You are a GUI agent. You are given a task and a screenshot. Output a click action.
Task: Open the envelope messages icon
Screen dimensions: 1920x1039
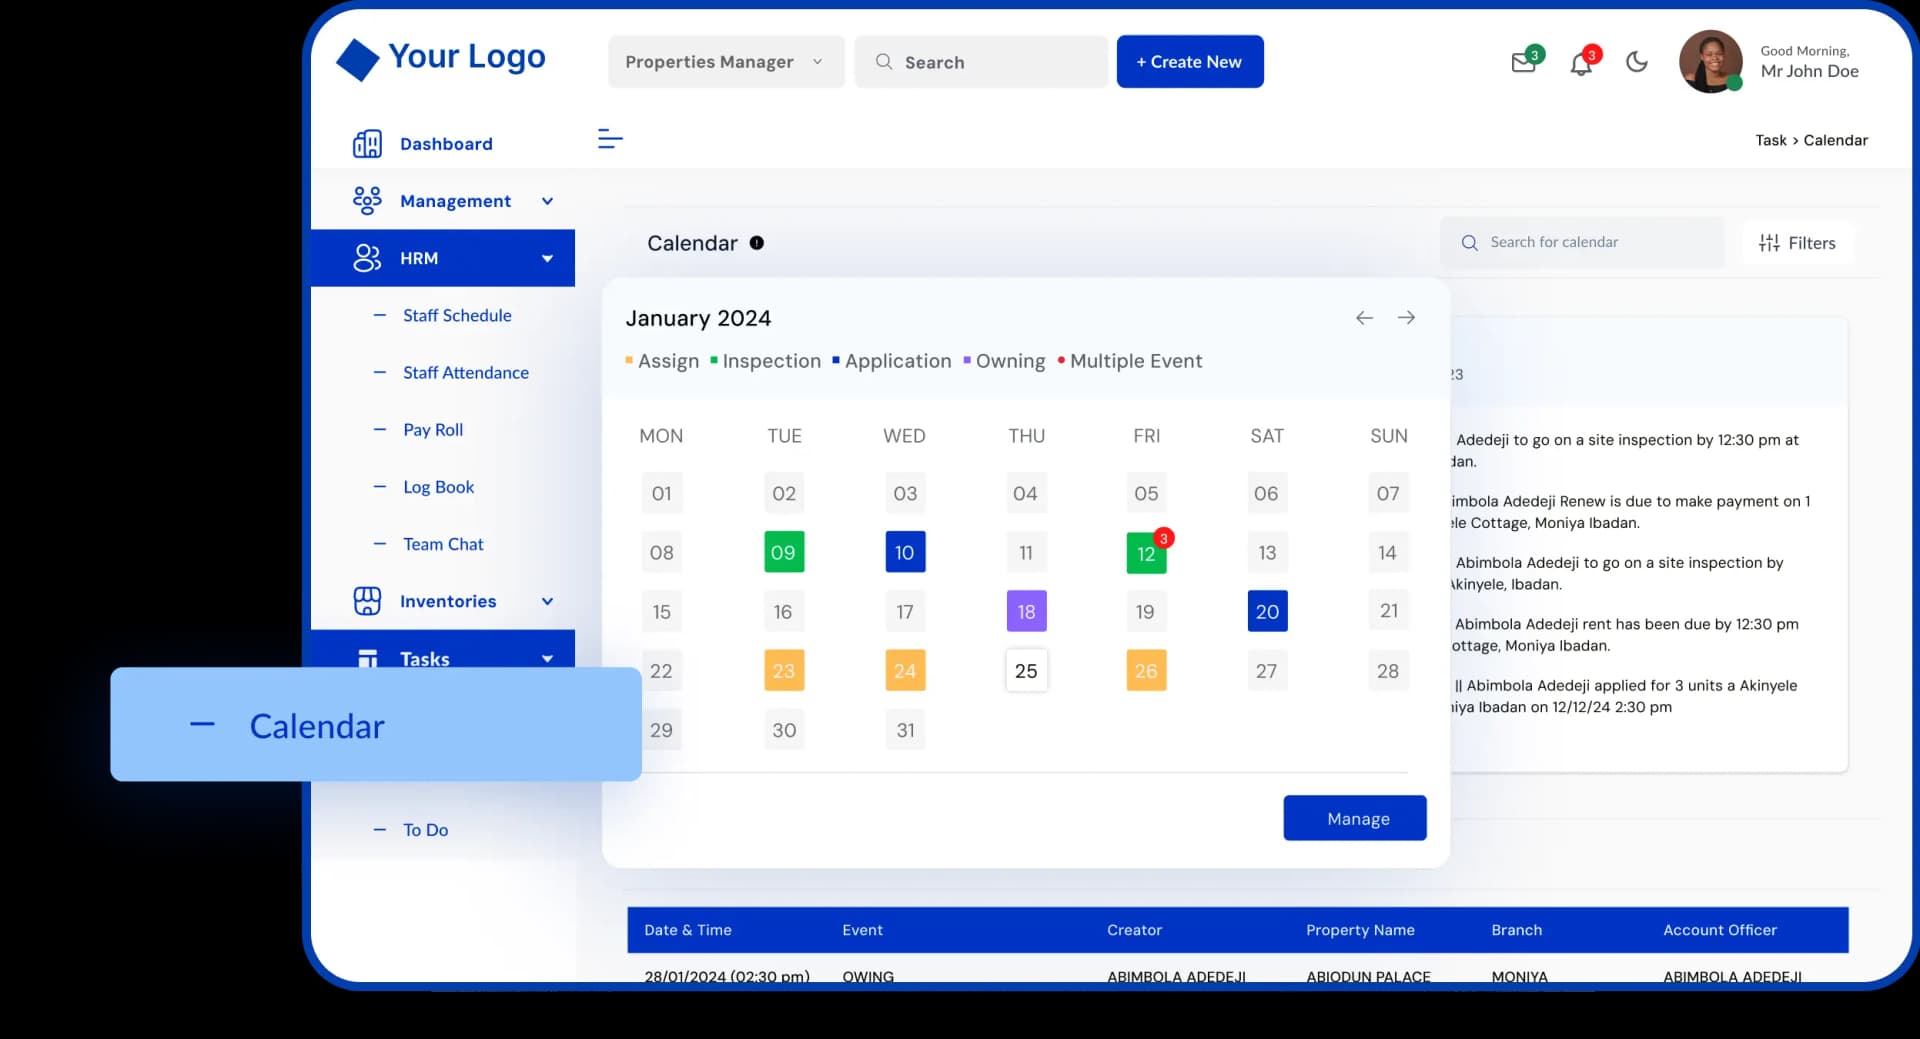1524,62
